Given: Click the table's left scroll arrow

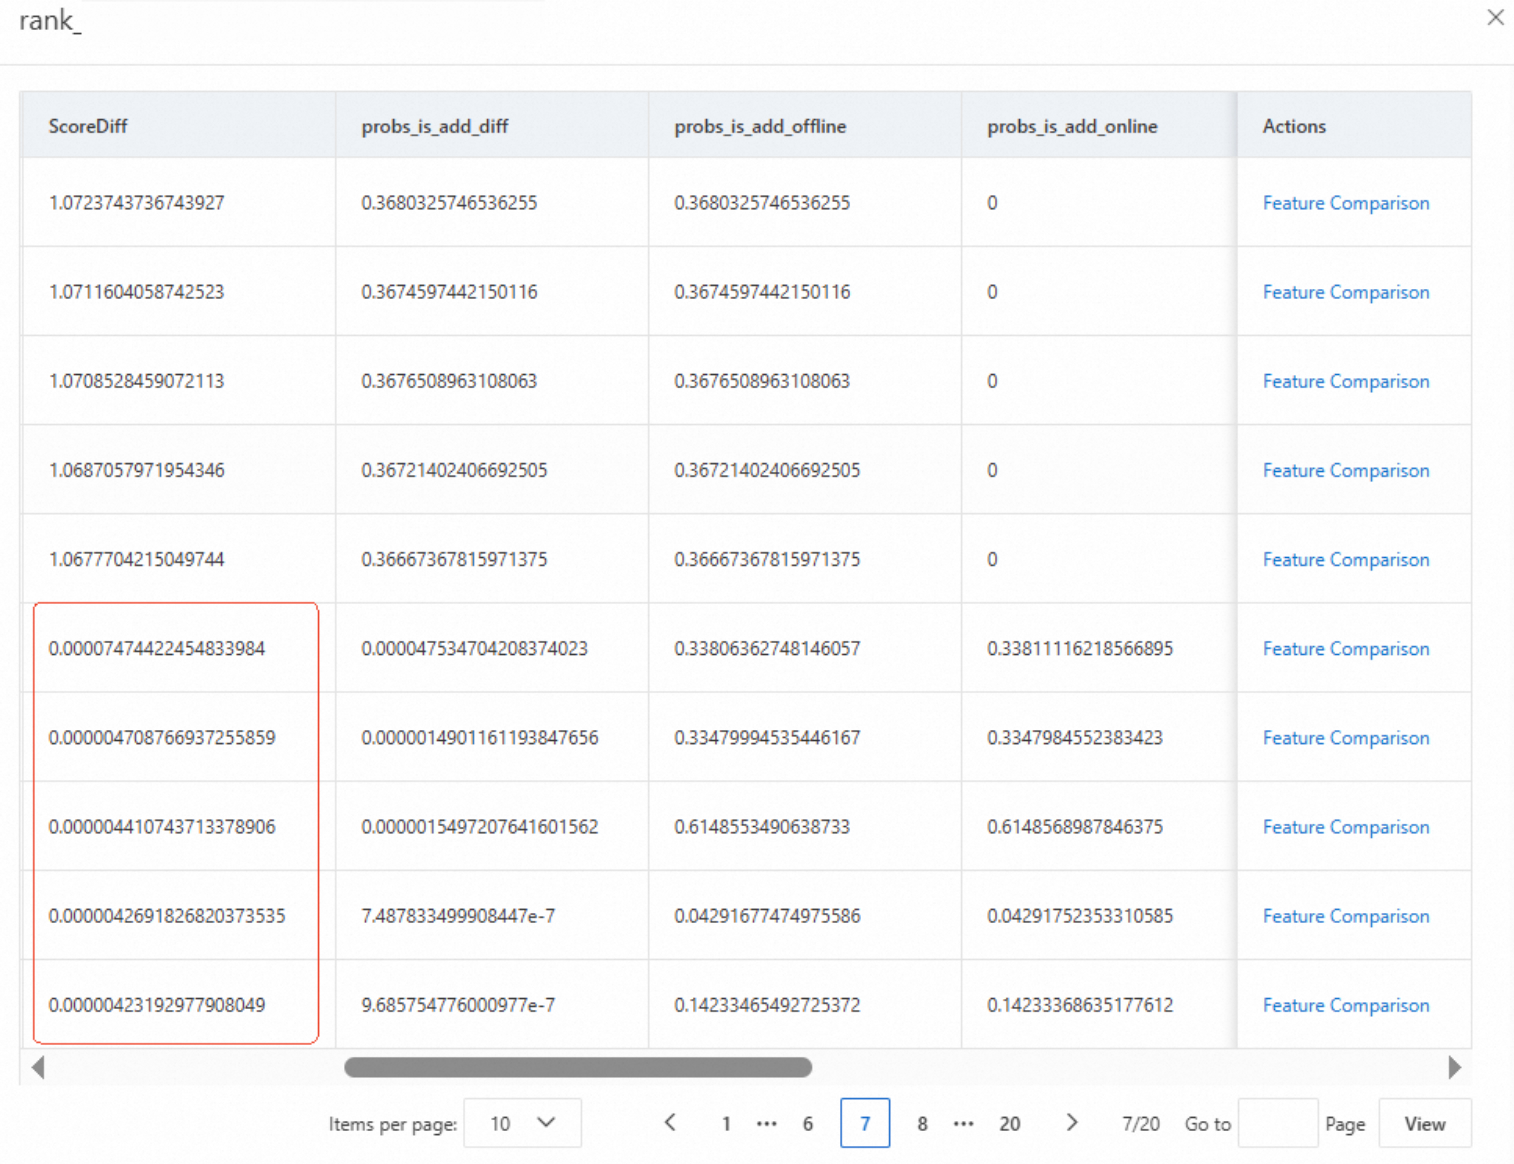Looking at the screenshot, I should 38,1067.
